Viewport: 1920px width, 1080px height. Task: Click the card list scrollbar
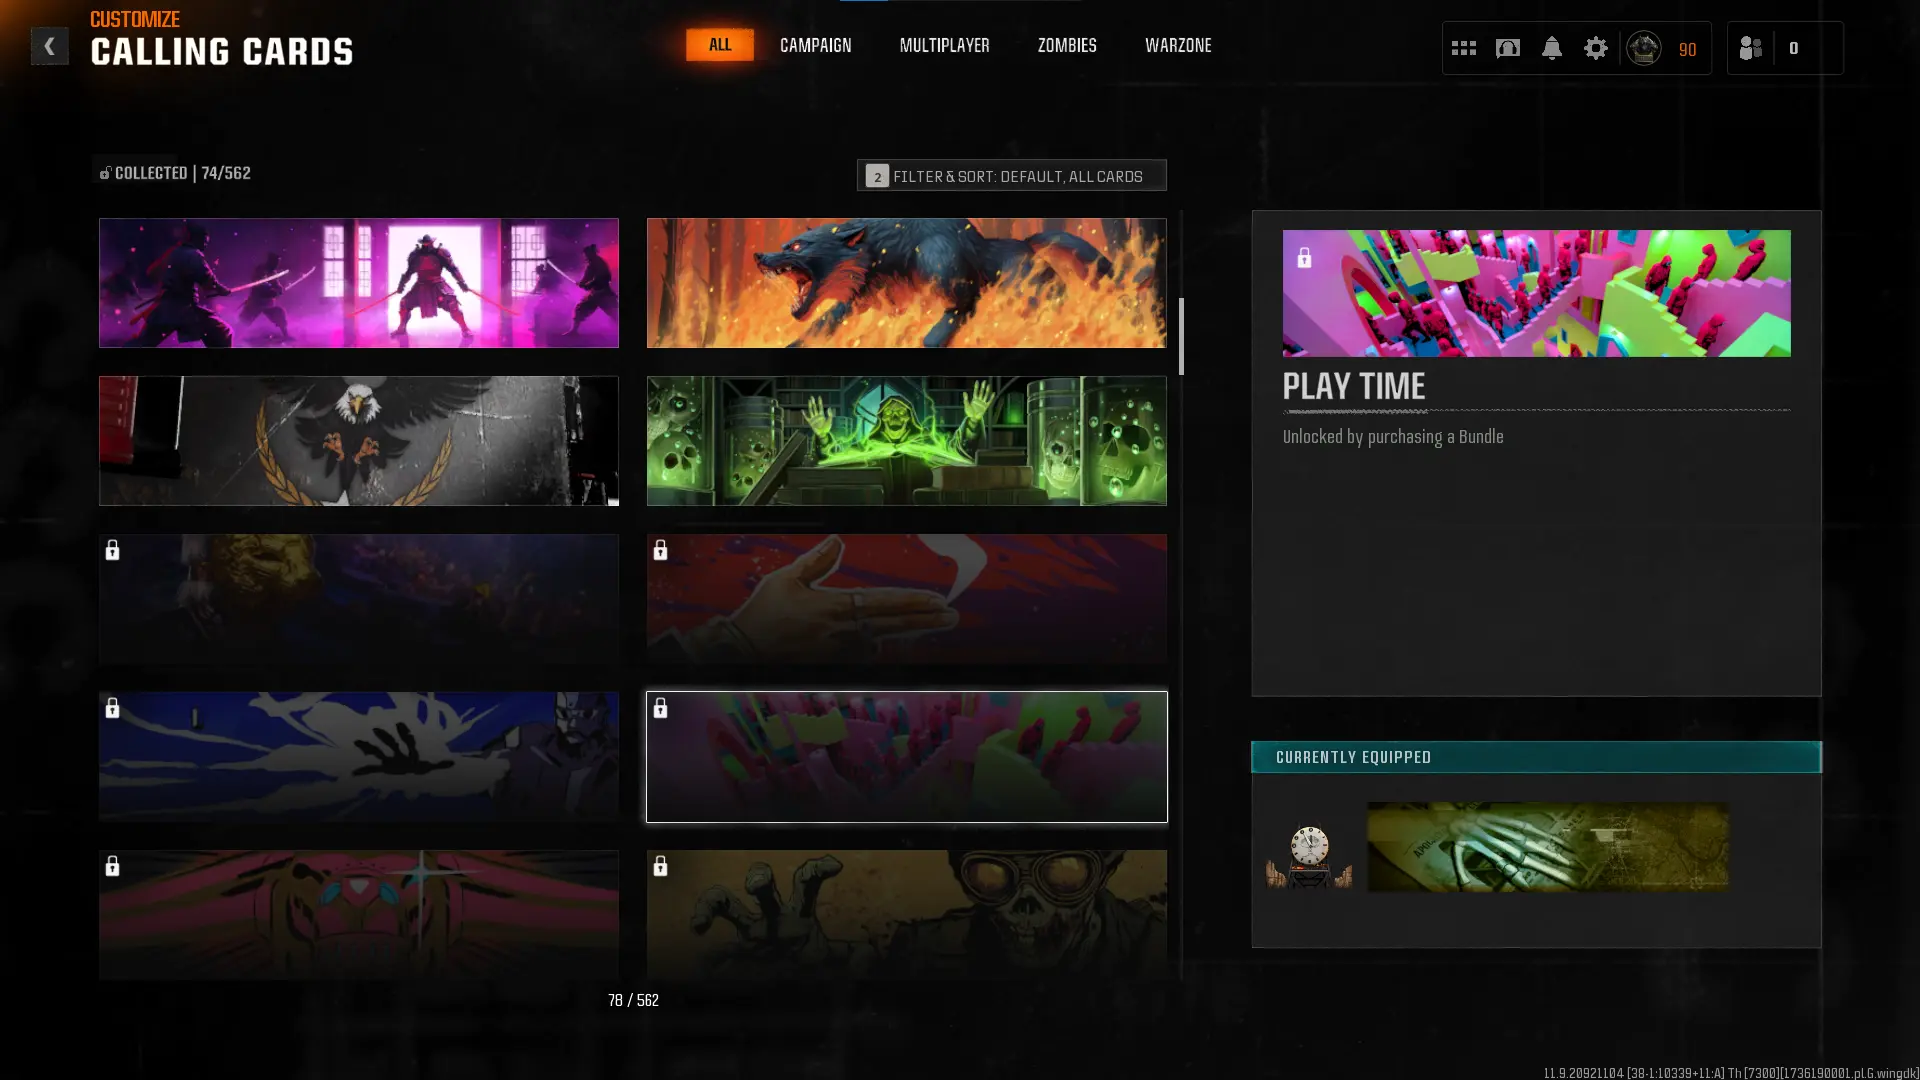(1181, 337)
